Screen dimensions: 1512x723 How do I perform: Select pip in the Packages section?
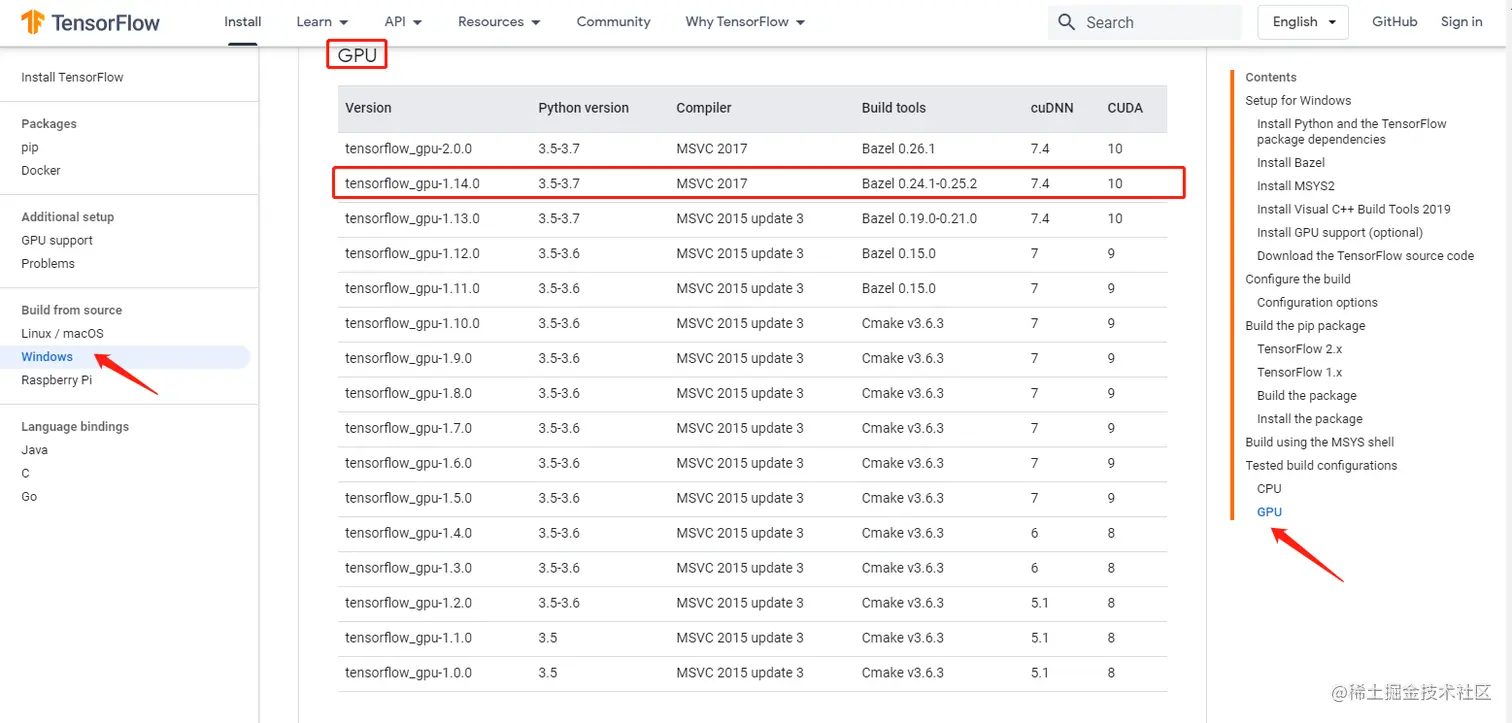coord(30,147)
